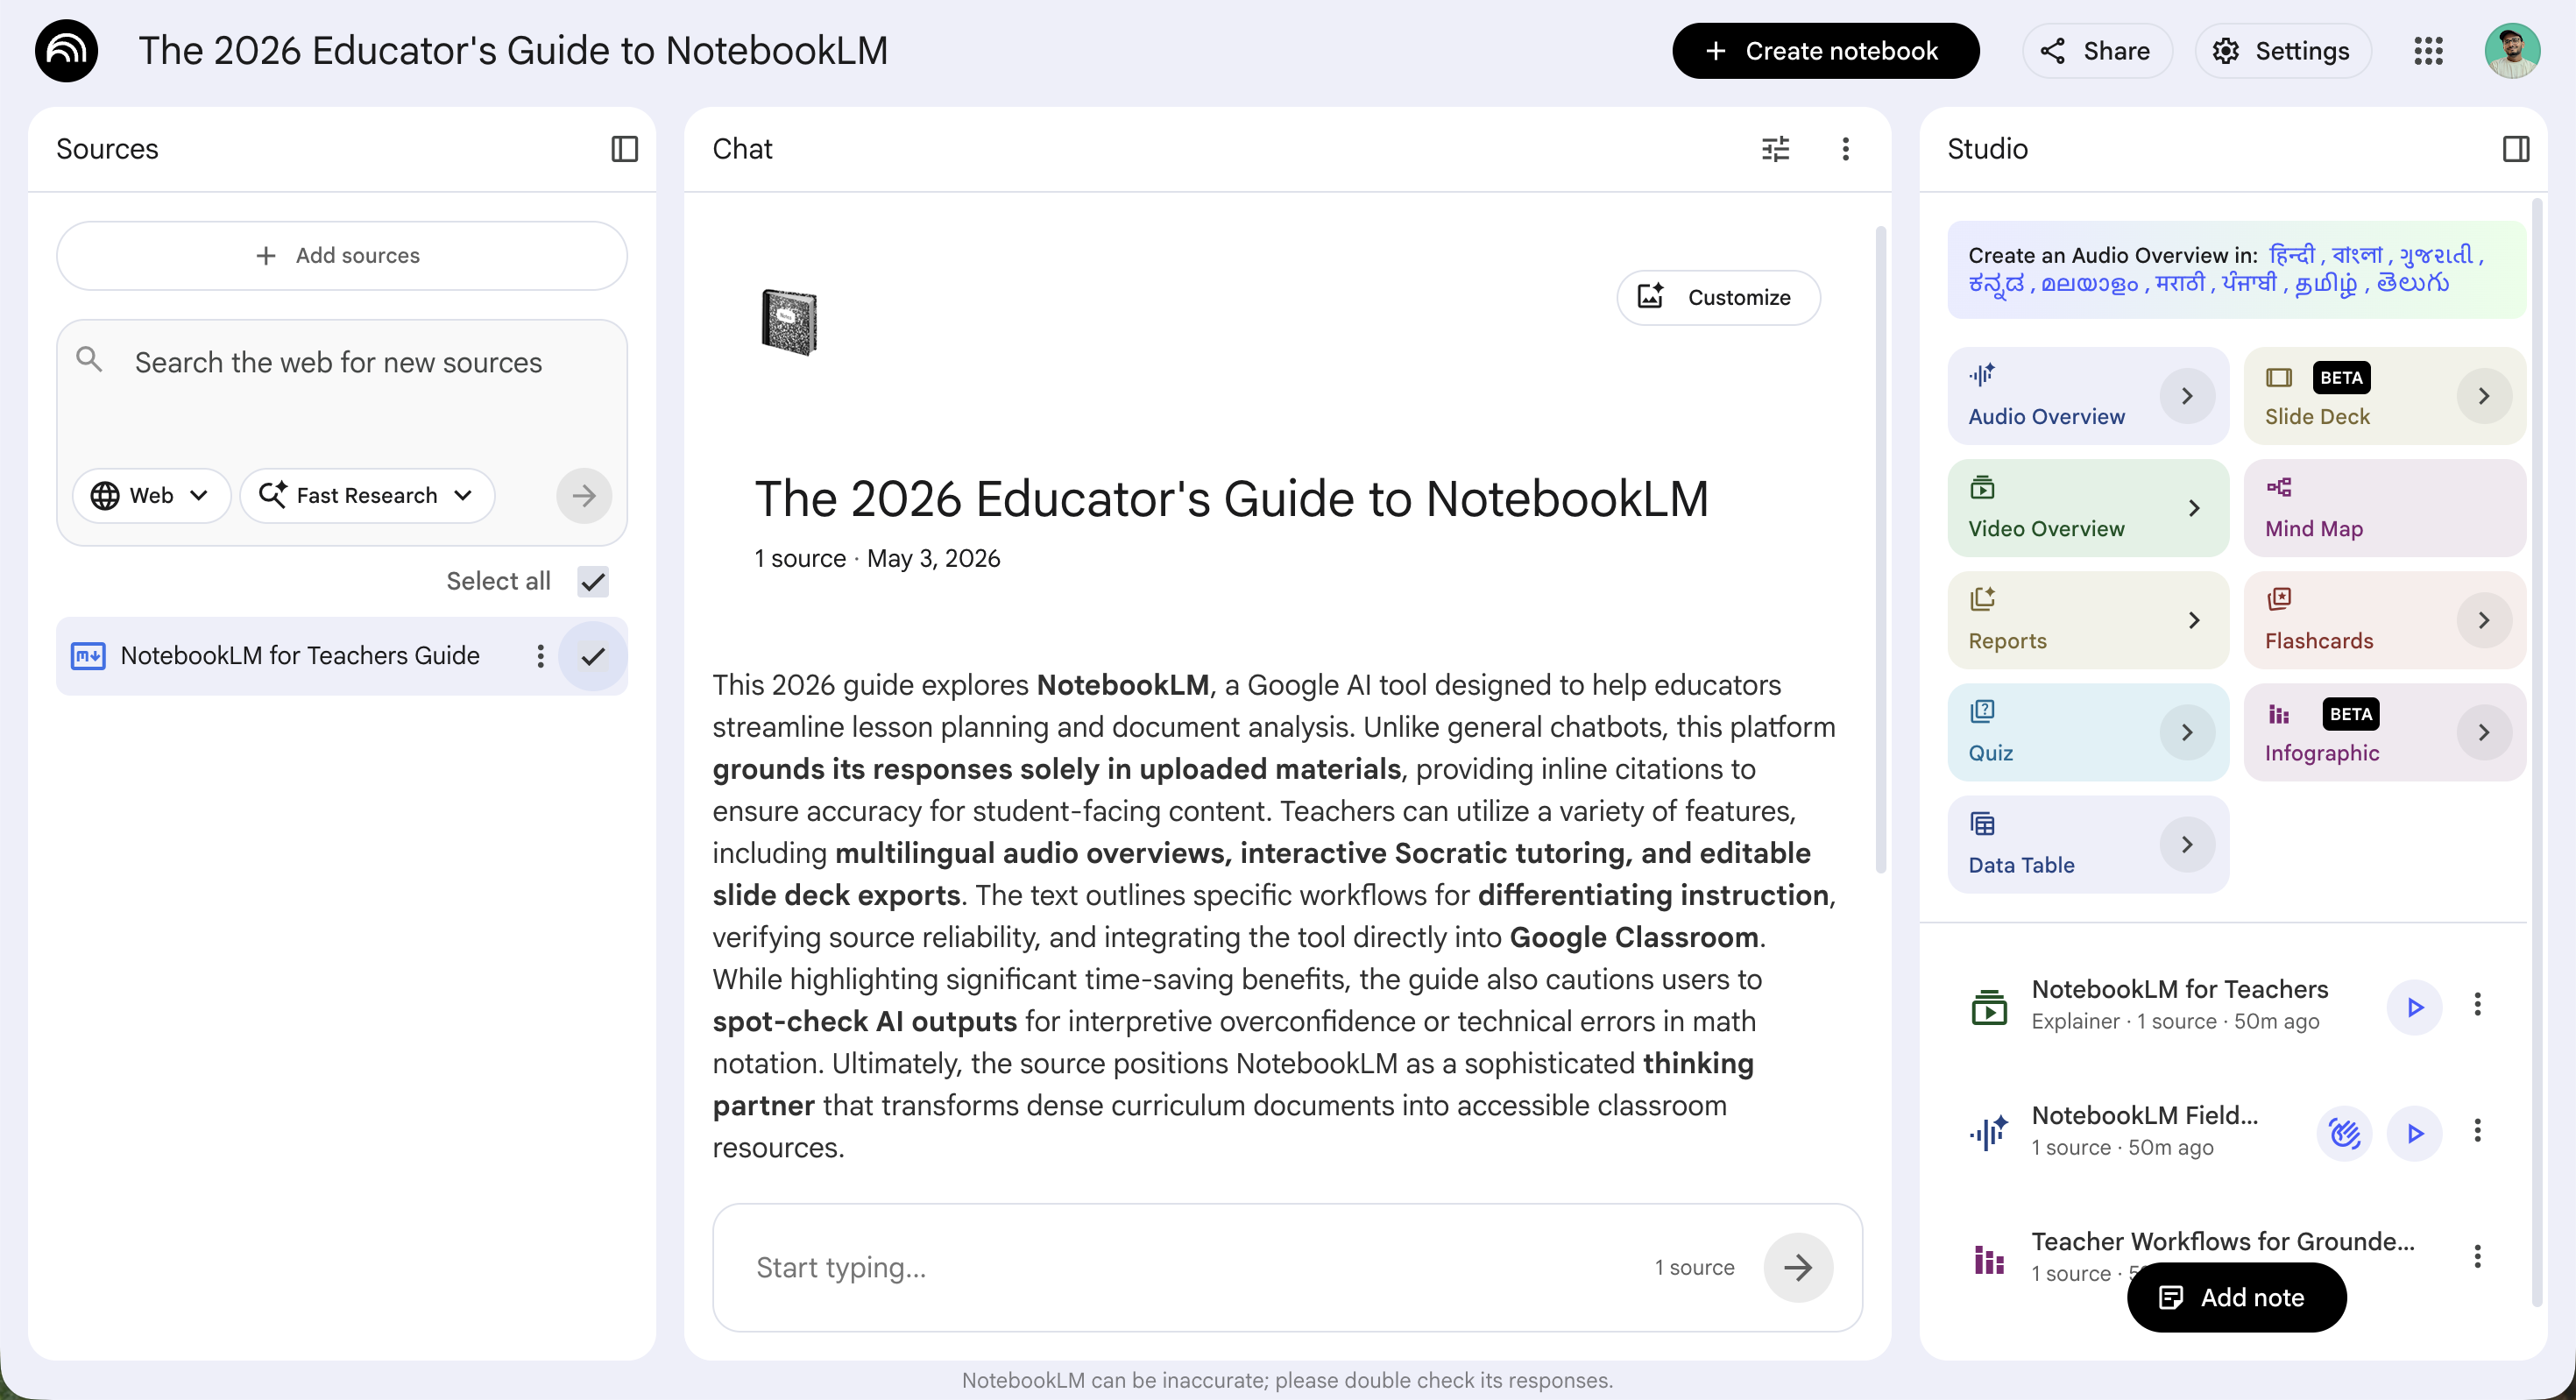Create Audio Overview in Telugu (తెలుగు)
The image size is (2576, 1400).
coord(2412,284)
